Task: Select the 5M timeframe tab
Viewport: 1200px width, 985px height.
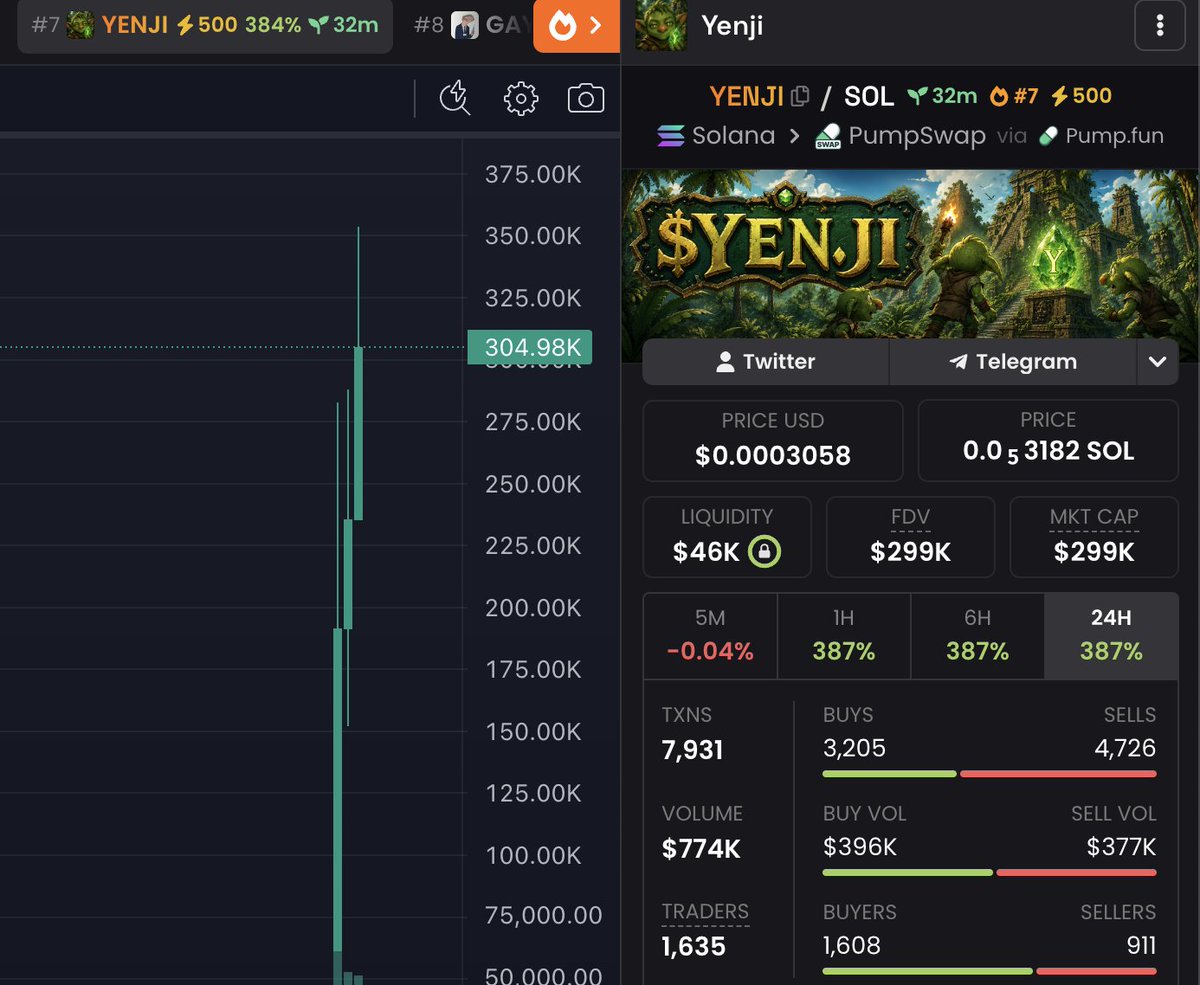Action: coord(710,636)
